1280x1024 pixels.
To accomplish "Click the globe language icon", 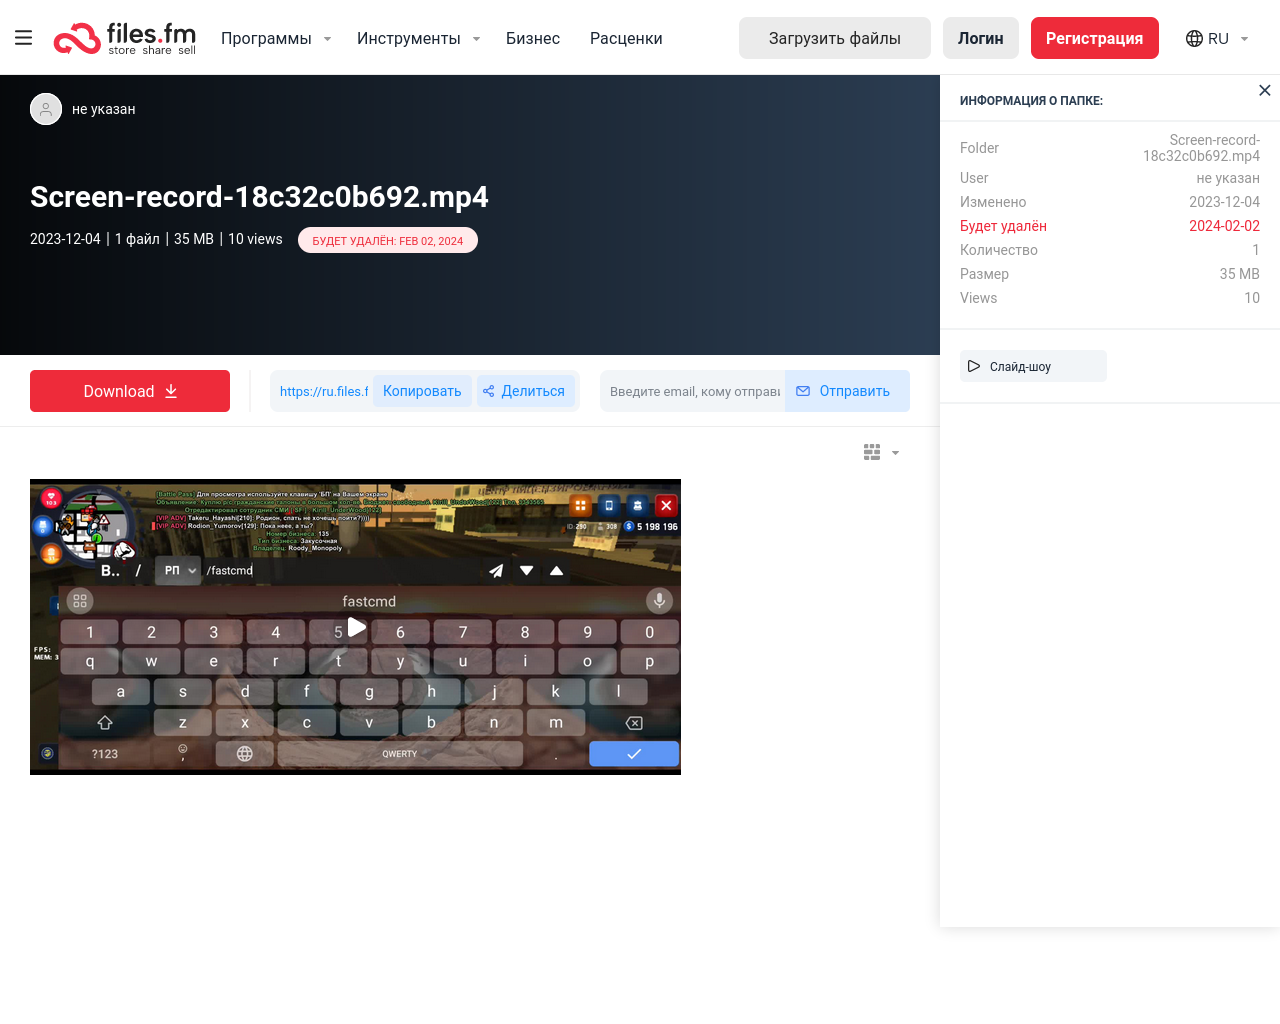I will (x=1194, y=38).
